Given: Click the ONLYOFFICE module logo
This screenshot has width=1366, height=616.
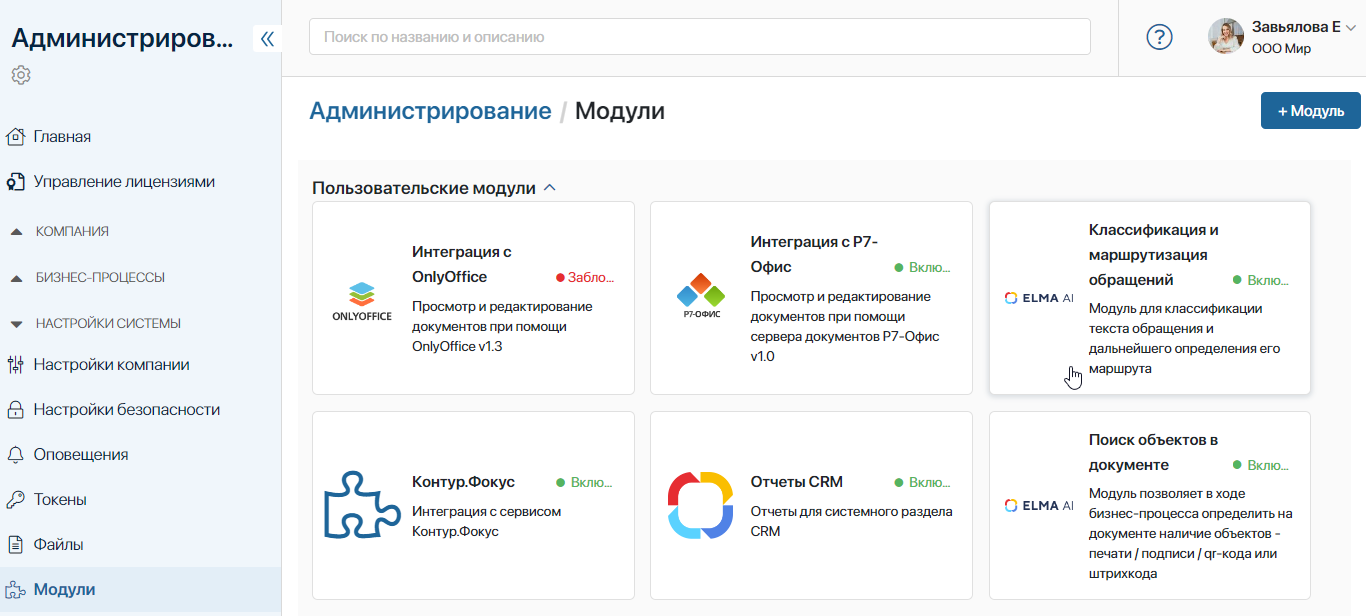Looking at the screenshot, I should tap(361, 297).
